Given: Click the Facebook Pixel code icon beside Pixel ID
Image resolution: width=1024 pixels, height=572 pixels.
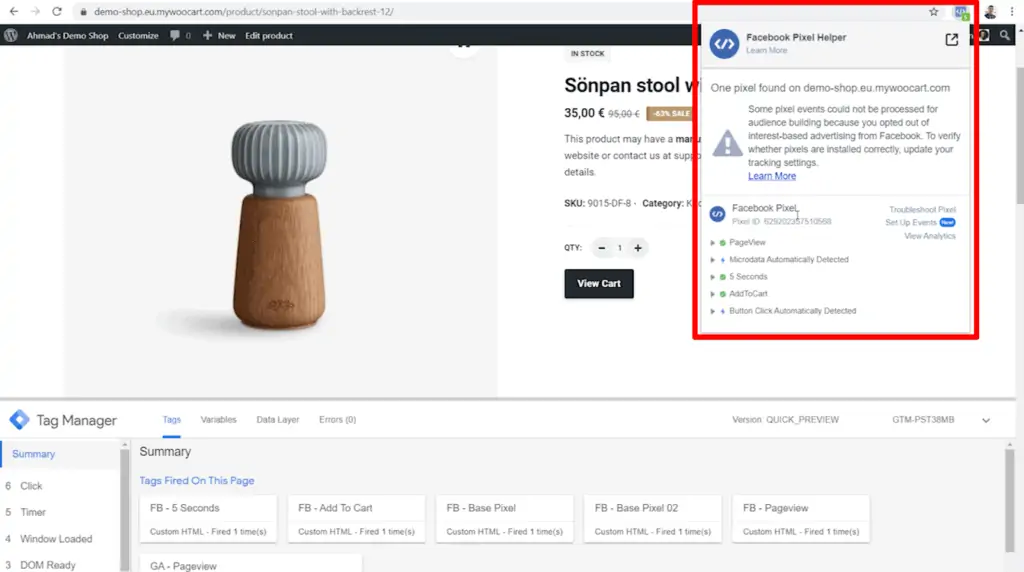Looking at the screenshot, I should (717, 214).
